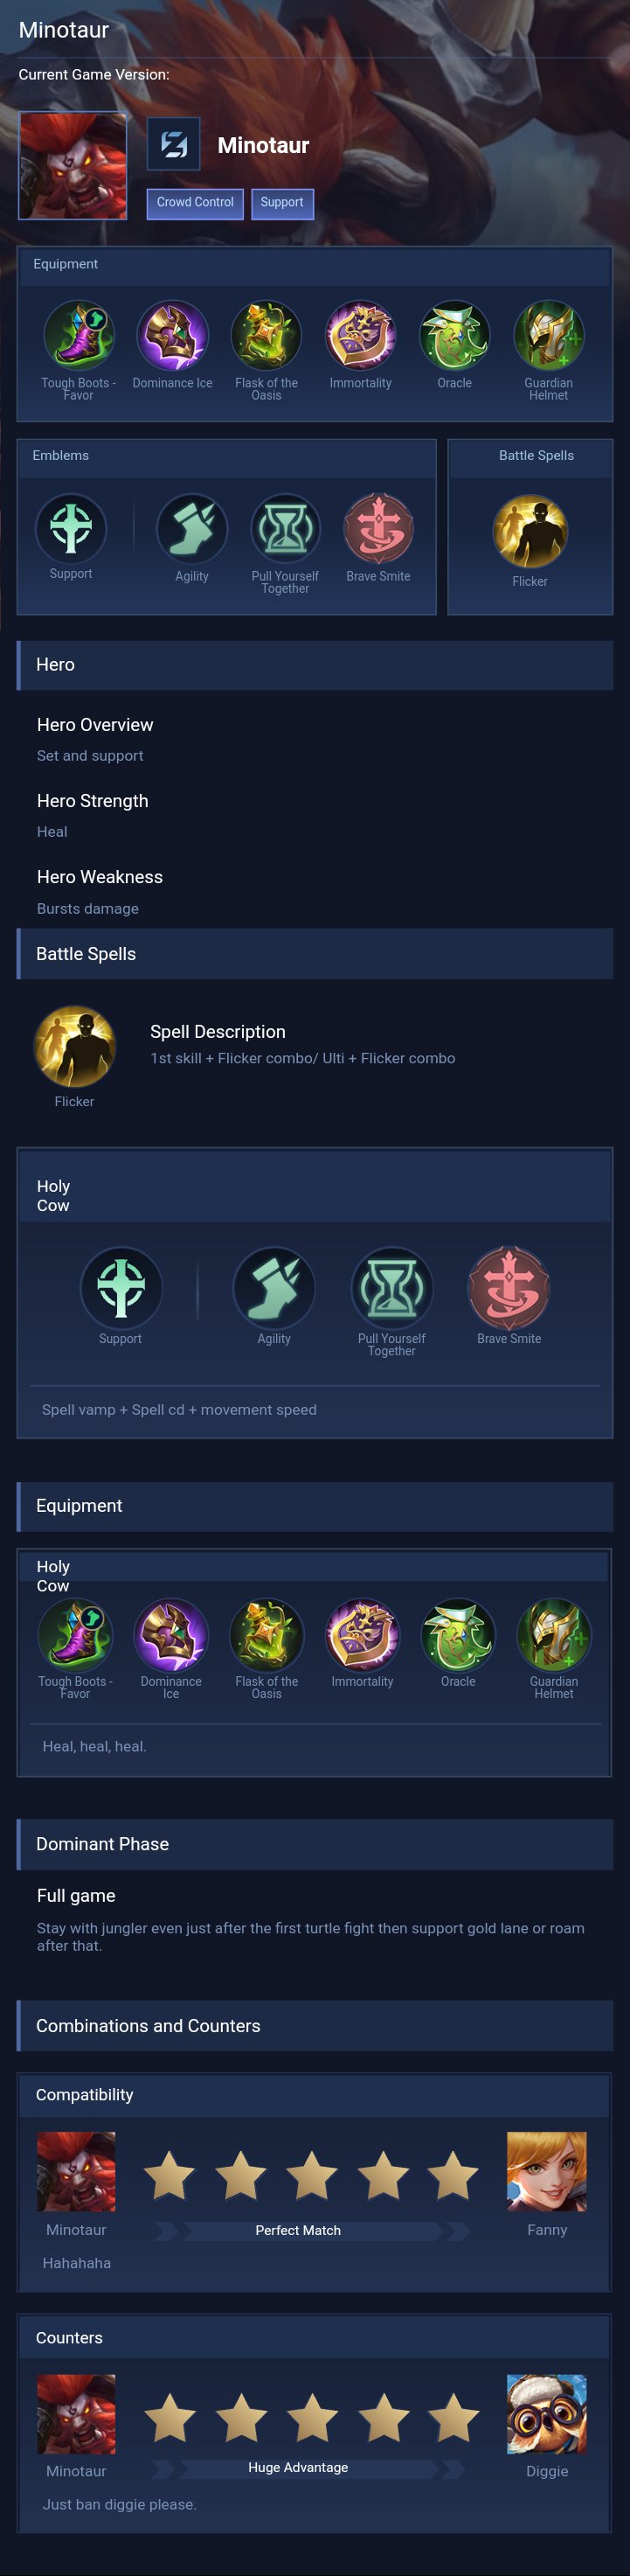Click the Agility talent icon in the Emblems panel
Viewport: 630px width, 2576px height.
[x=192, y=529]
